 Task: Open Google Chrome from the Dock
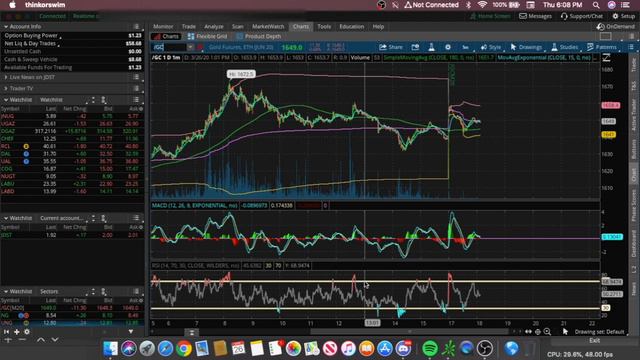coord(184,348)
